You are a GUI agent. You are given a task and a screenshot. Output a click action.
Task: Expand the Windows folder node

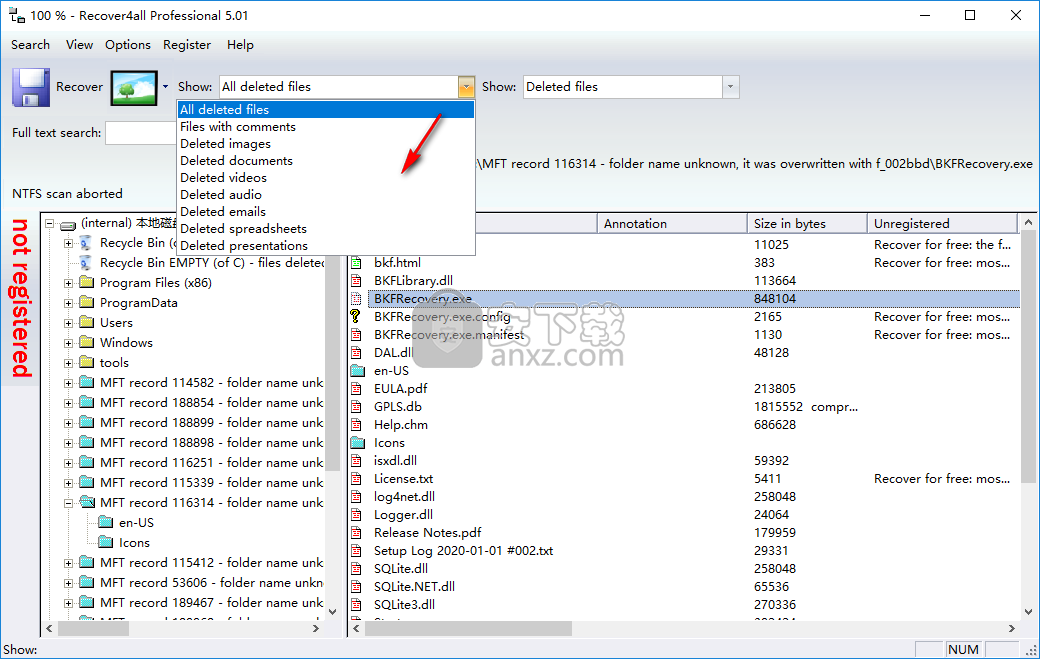pos(68,343)
